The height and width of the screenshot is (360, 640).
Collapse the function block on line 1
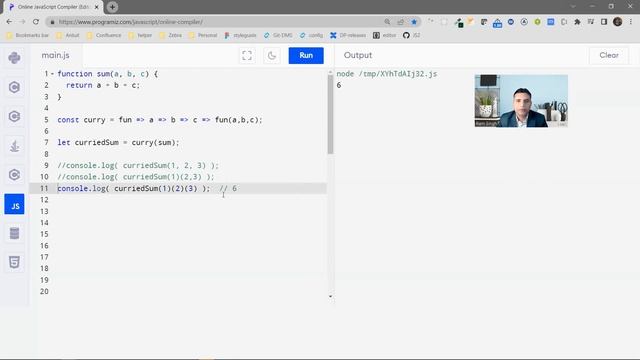click(x=52, y=74)
